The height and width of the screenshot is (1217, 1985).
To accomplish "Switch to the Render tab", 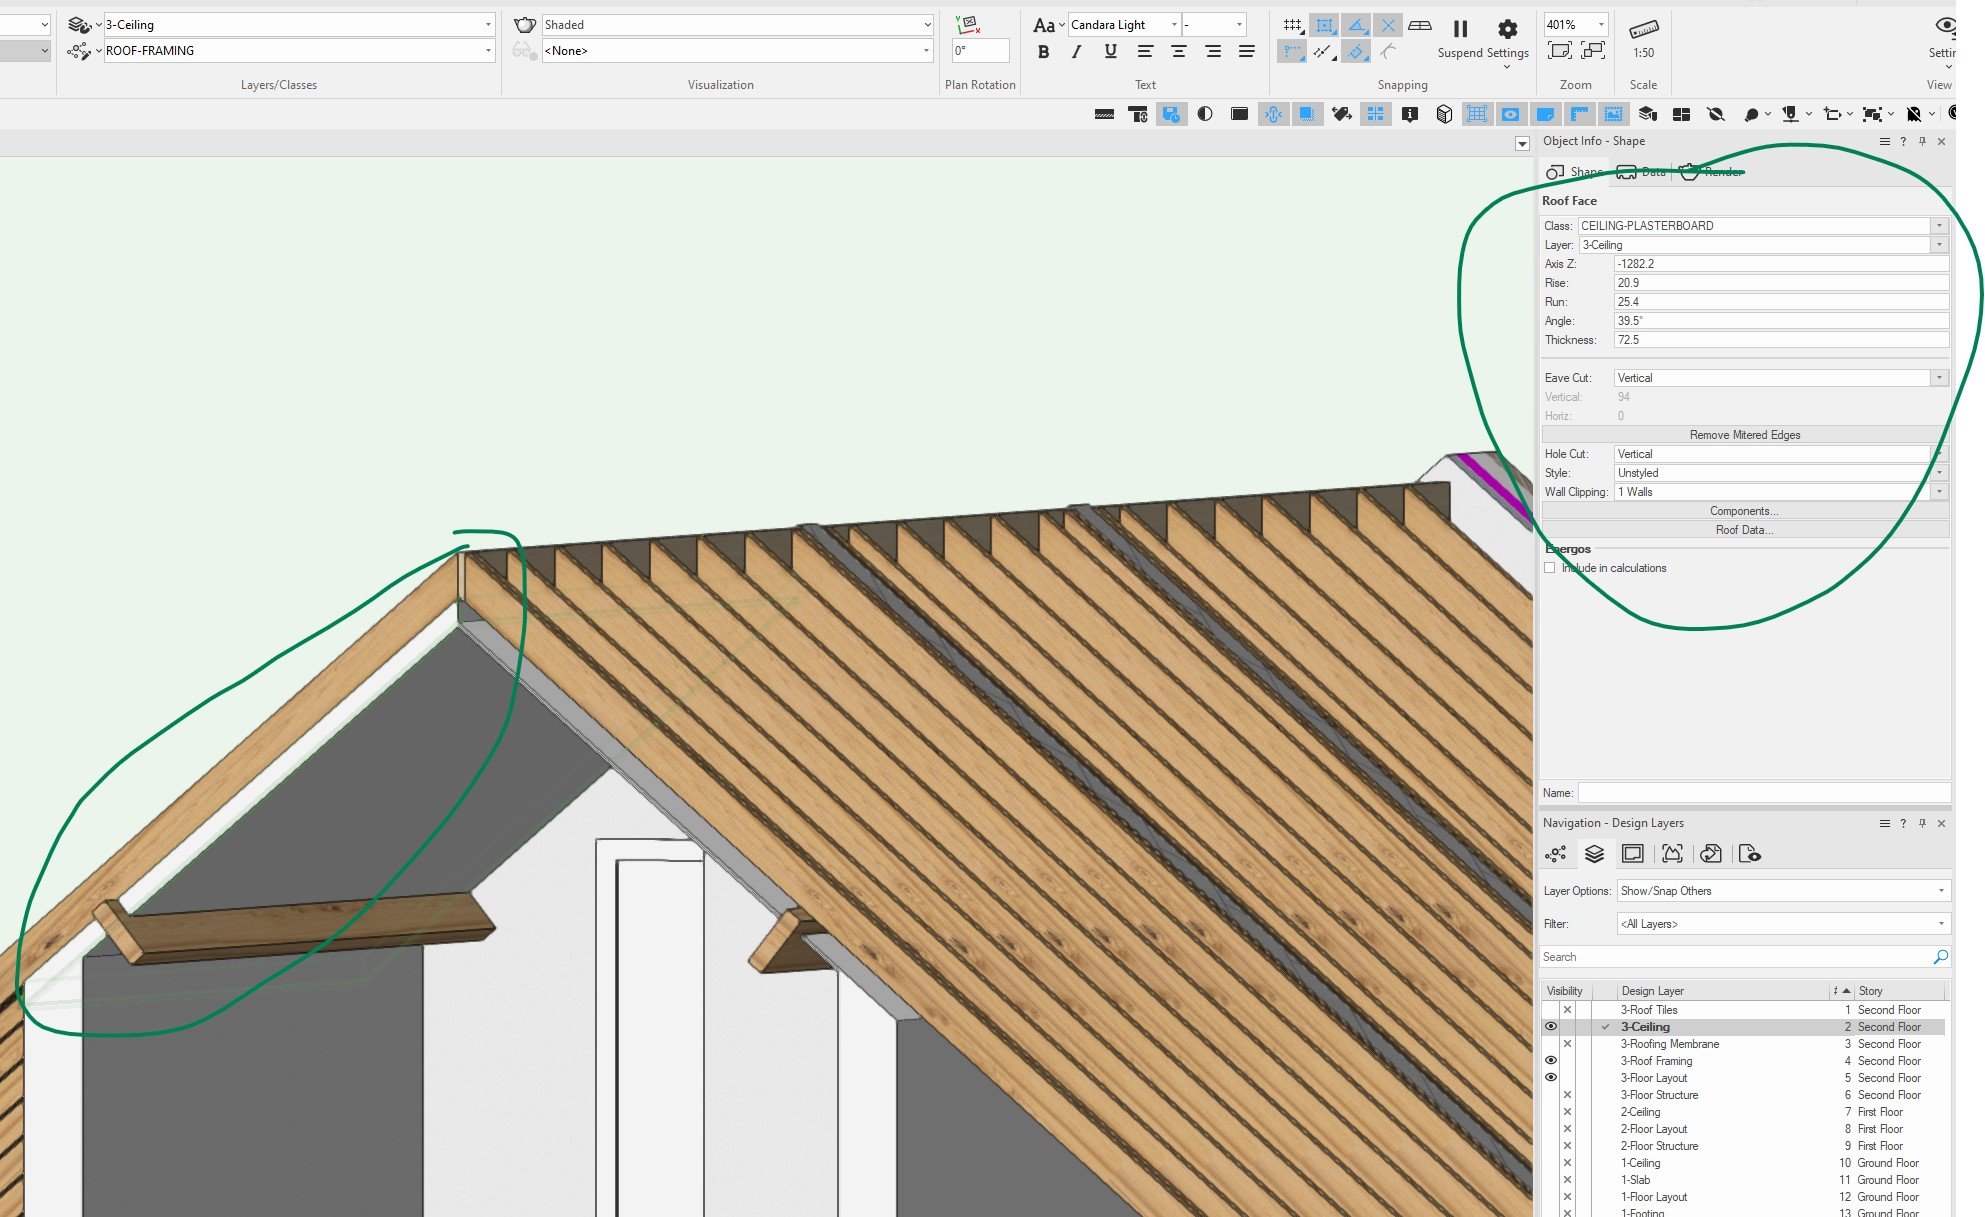I will click(x=1716, y=171).
